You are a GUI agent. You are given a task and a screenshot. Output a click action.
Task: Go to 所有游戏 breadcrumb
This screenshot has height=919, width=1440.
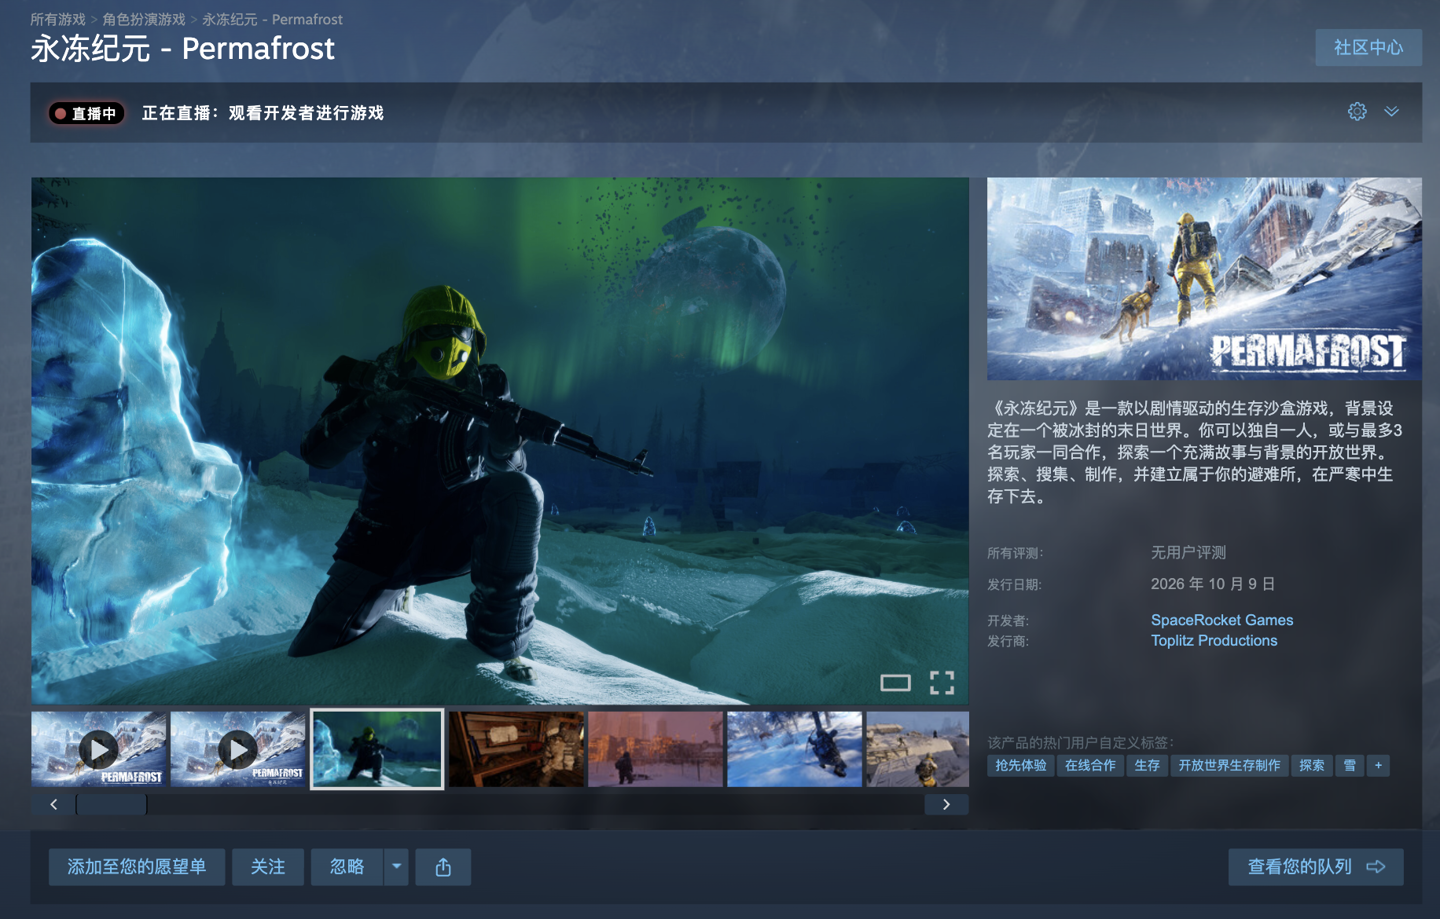pyautogui.click(x=58, y=19)
